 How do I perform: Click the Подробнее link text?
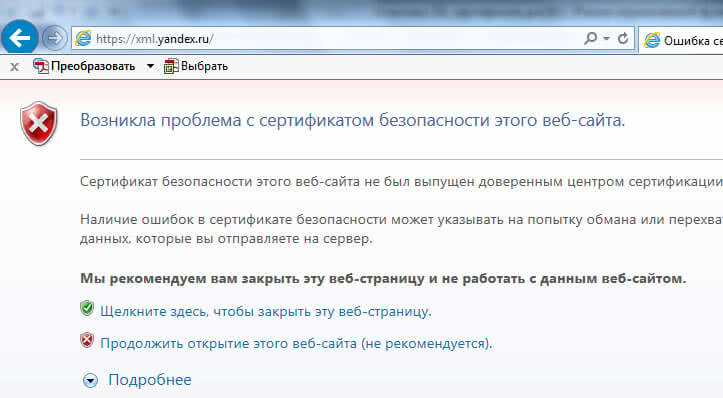tap(150, 380)
